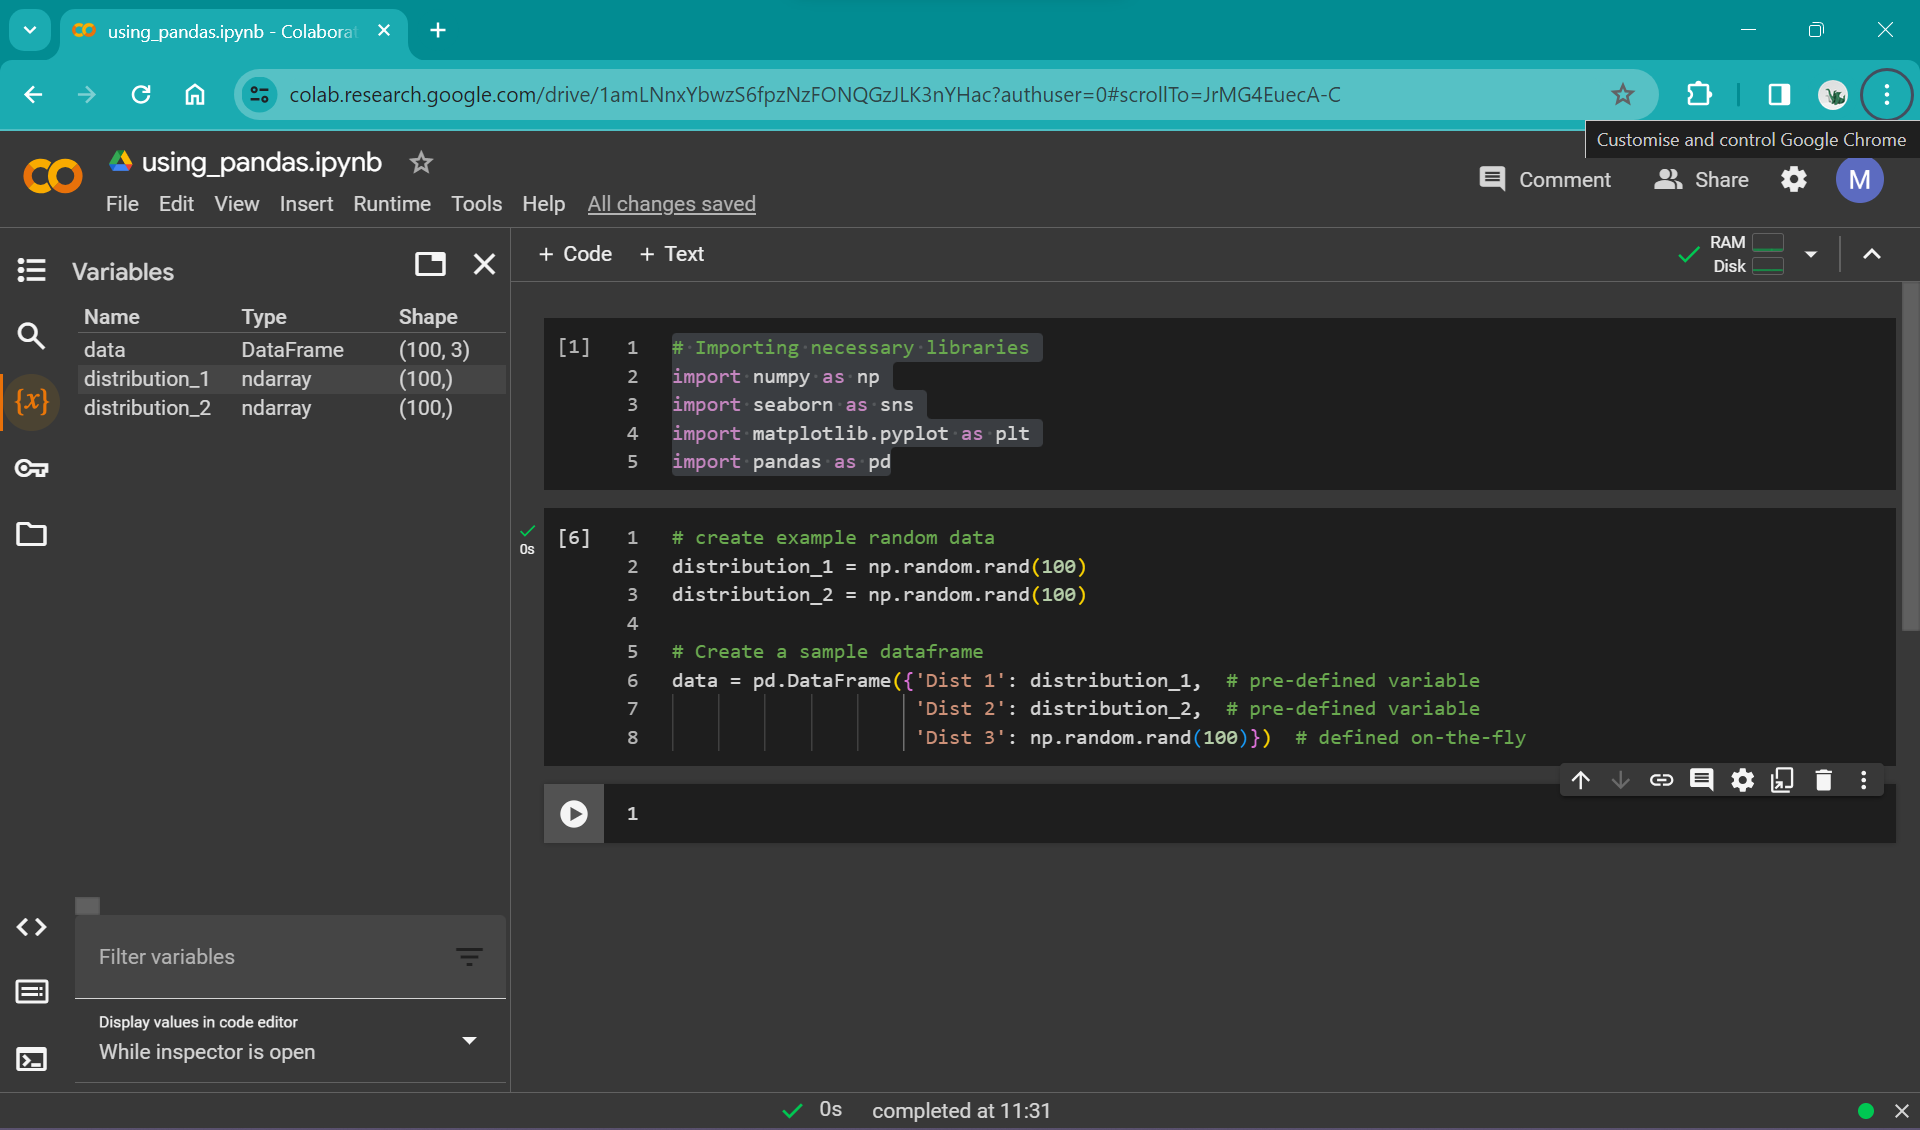Go back in browser history
1920x1130 pixels.
[x=33, y=95]
